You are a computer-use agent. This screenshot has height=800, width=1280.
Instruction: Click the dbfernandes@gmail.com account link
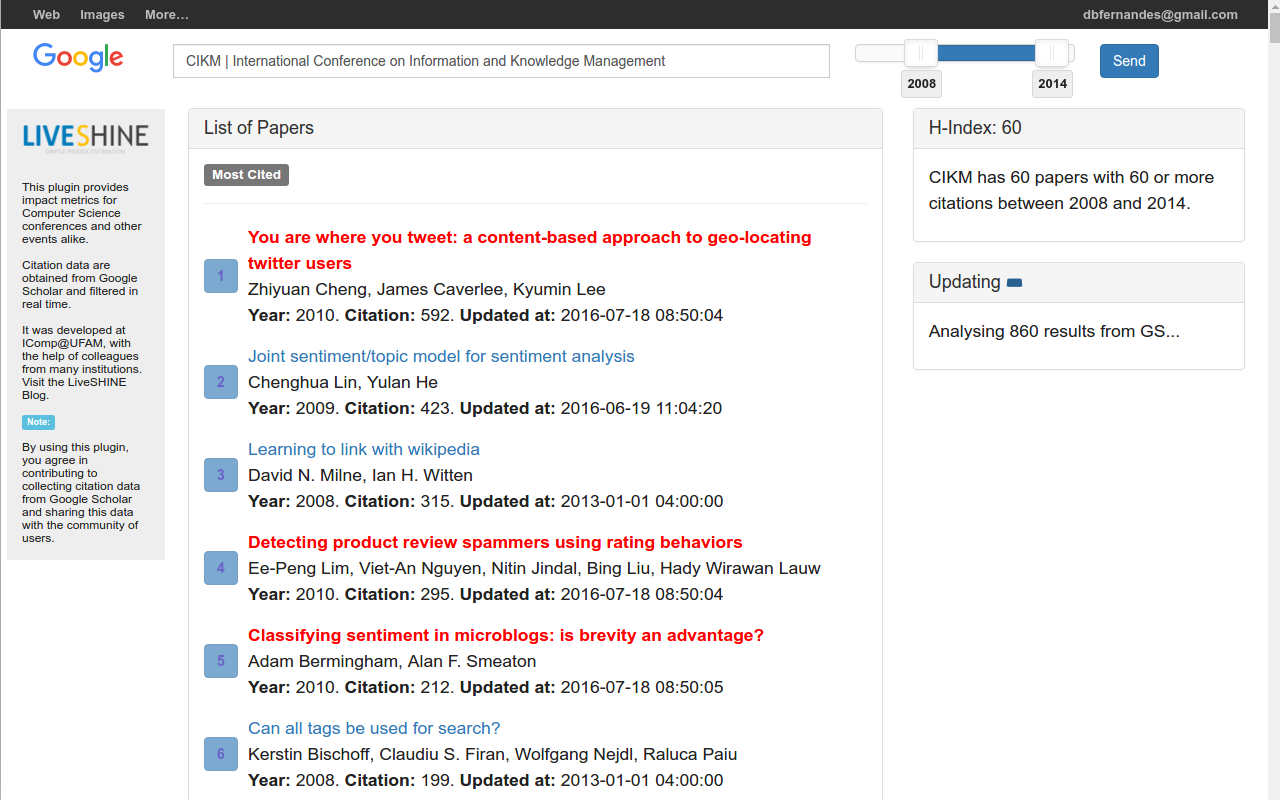(x=1160, y=15)
